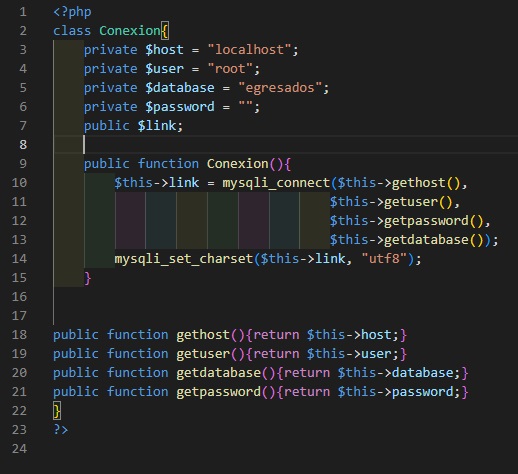Click the constructor name "Conexion" on line 9
Image resolution: width=518 pixels, height=474 pixels.
pos(237,164)
